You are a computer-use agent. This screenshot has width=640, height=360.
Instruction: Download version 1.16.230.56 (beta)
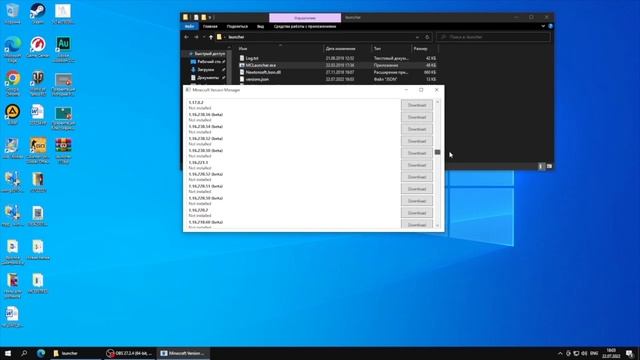[417, 117]
